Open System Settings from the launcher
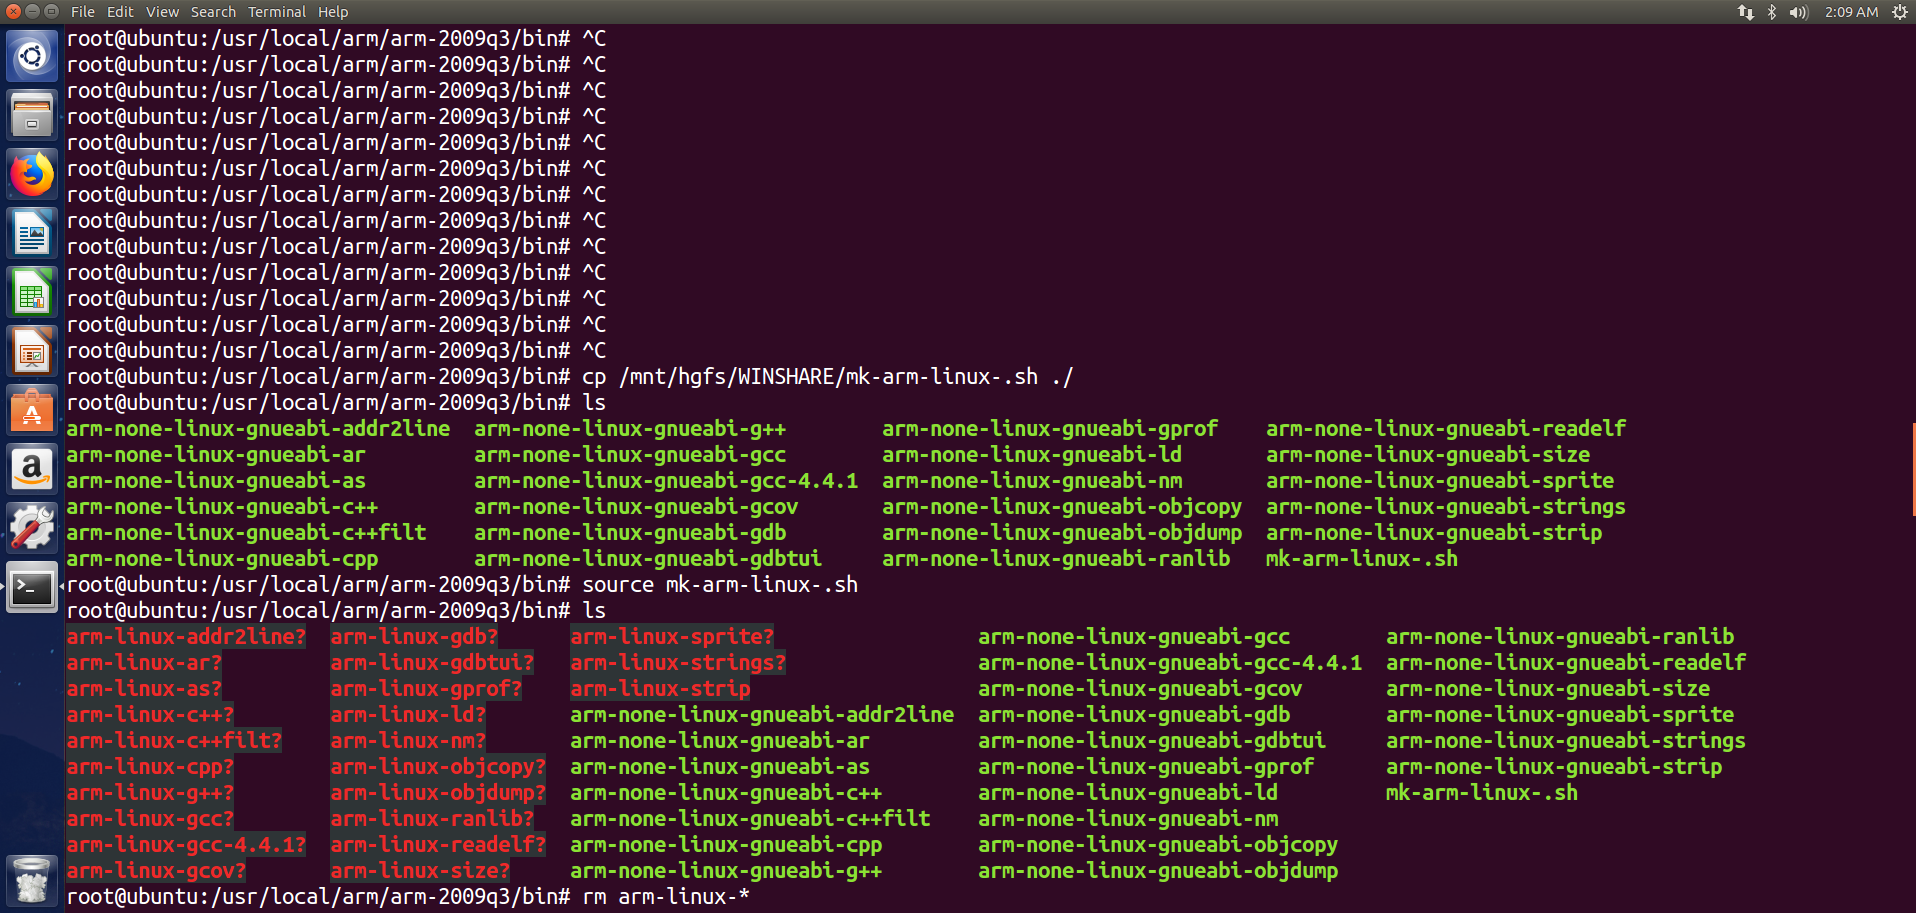1916x913 pixels. coord(32,528)
